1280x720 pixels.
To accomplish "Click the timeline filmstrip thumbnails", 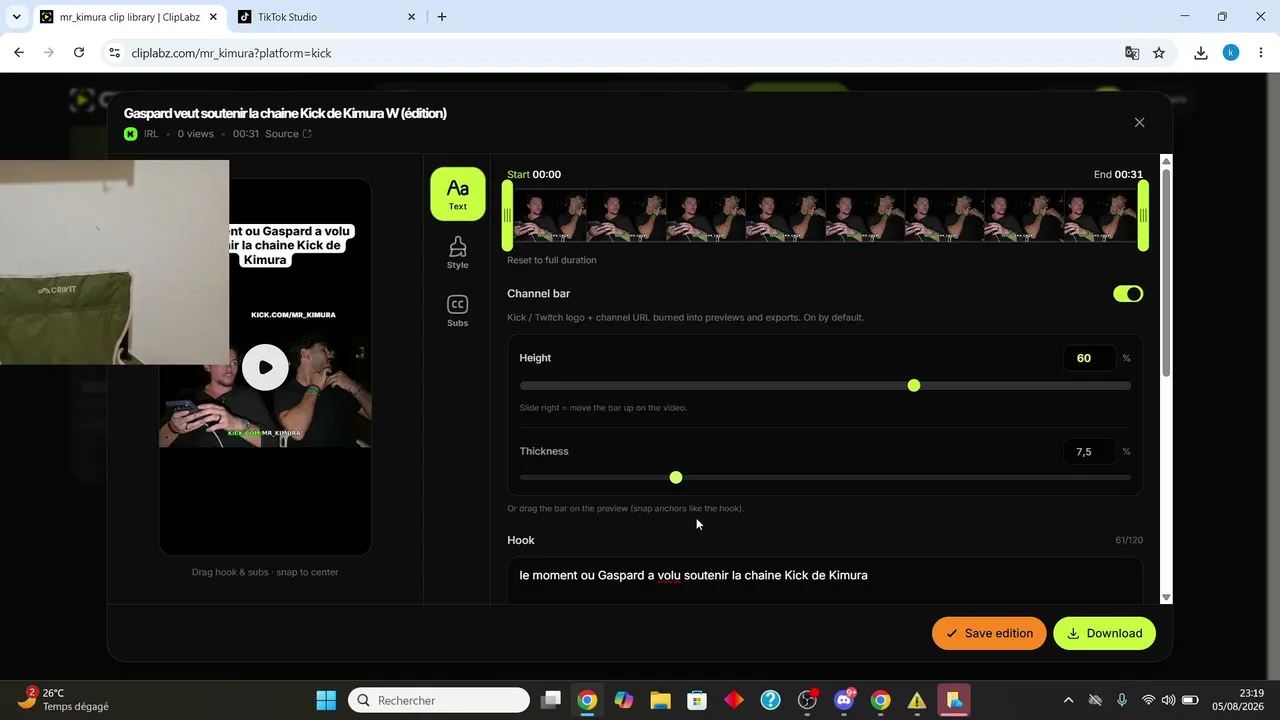I will [825, 216].
